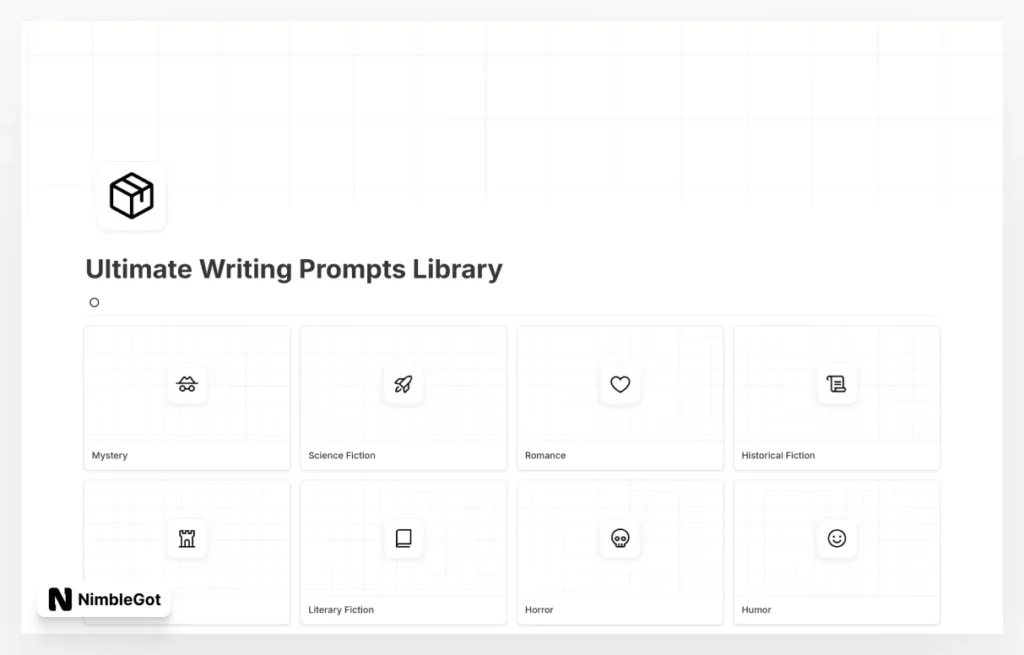Click the Mystery card's spy glasses icon
Image resolution: width=1024 pixels, height=655 pixels.
(187, 384)
